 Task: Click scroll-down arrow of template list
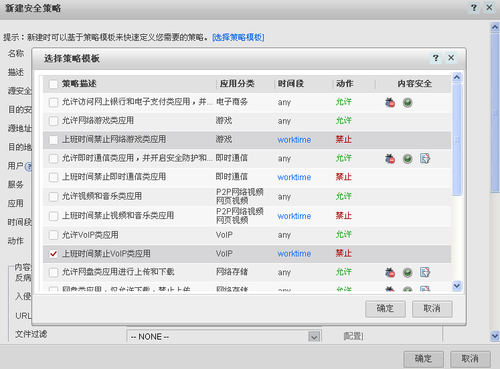(x=457, y=286)
